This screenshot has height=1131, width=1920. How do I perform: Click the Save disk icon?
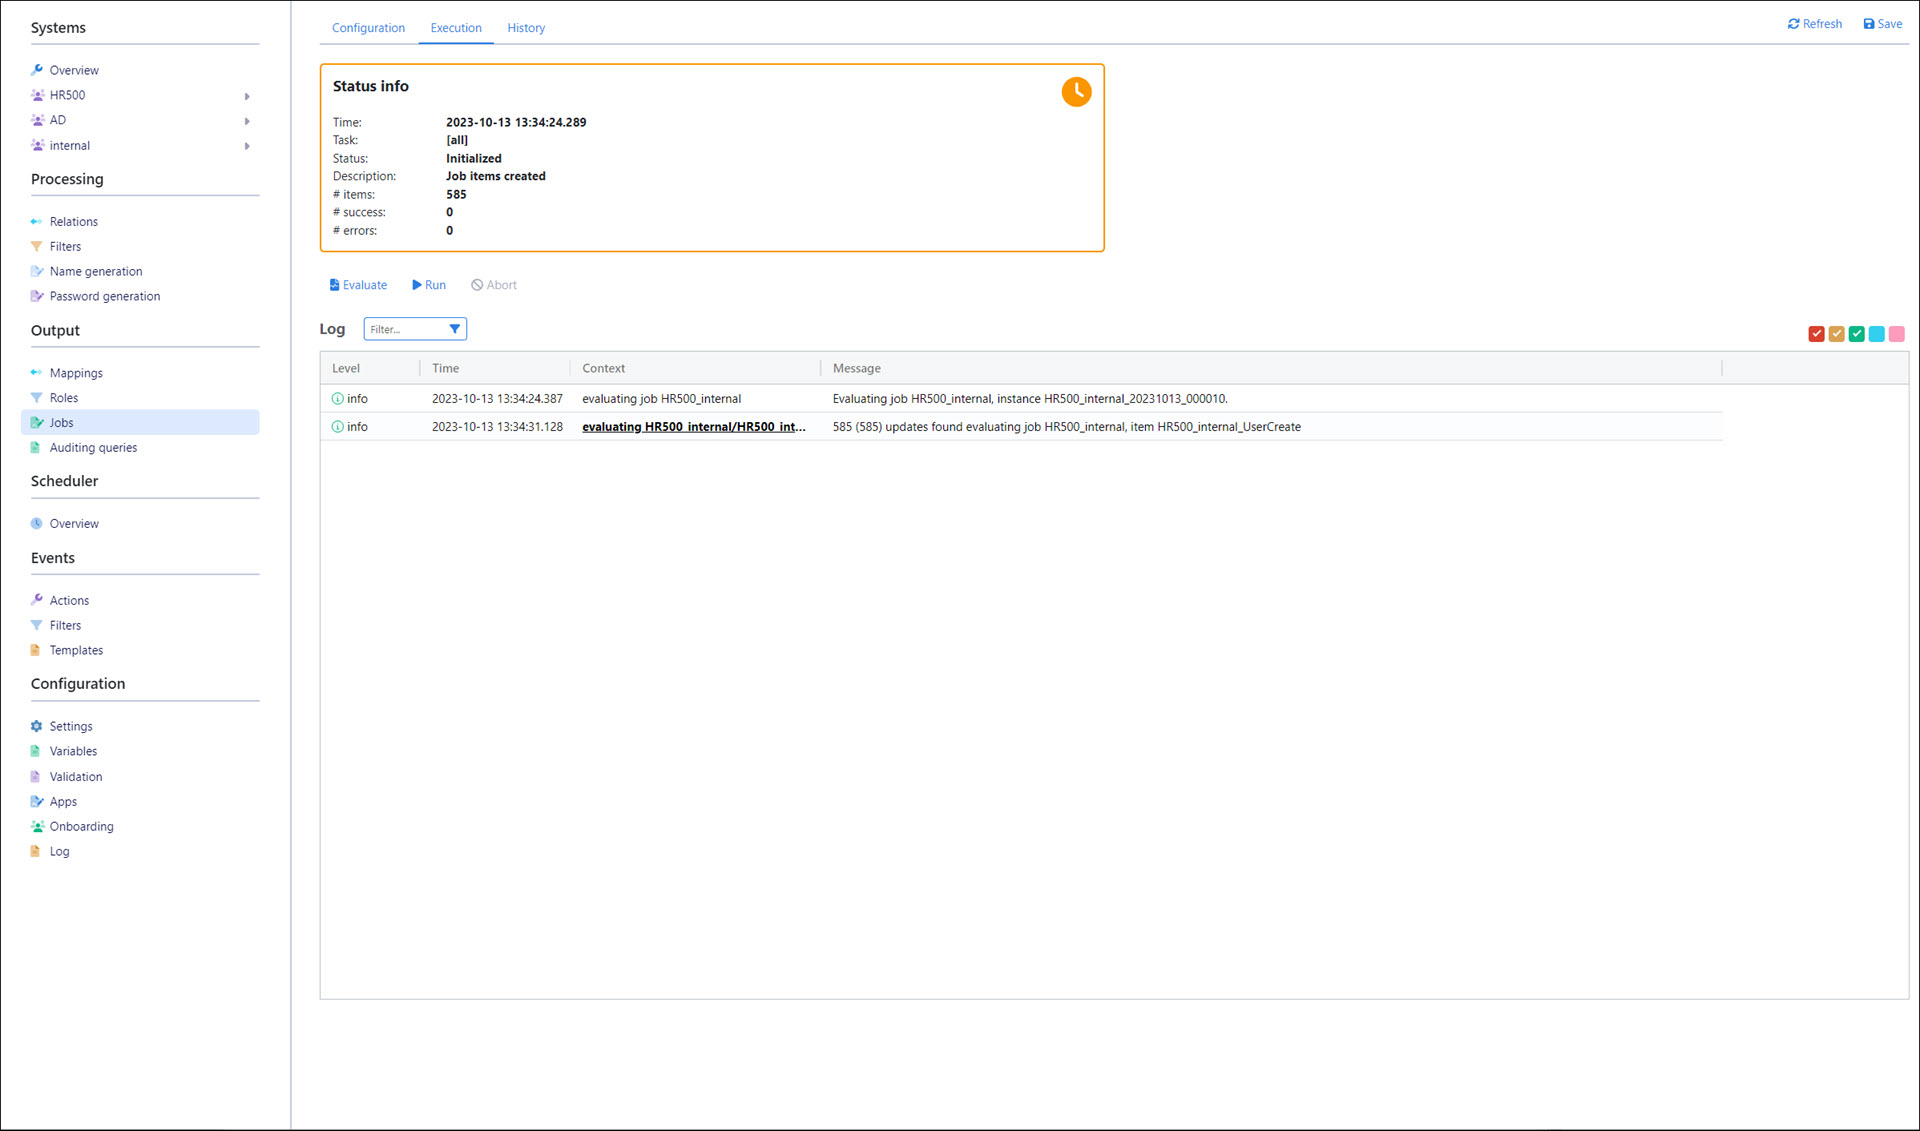[1868, 24]
